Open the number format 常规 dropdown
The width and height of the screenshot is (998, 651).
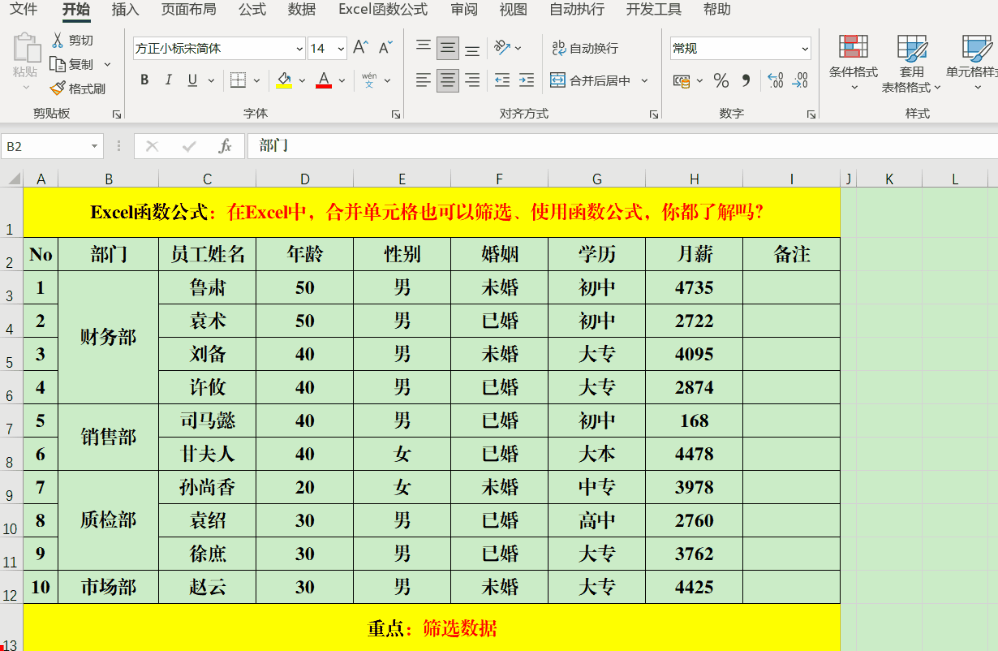coord(805,48)
